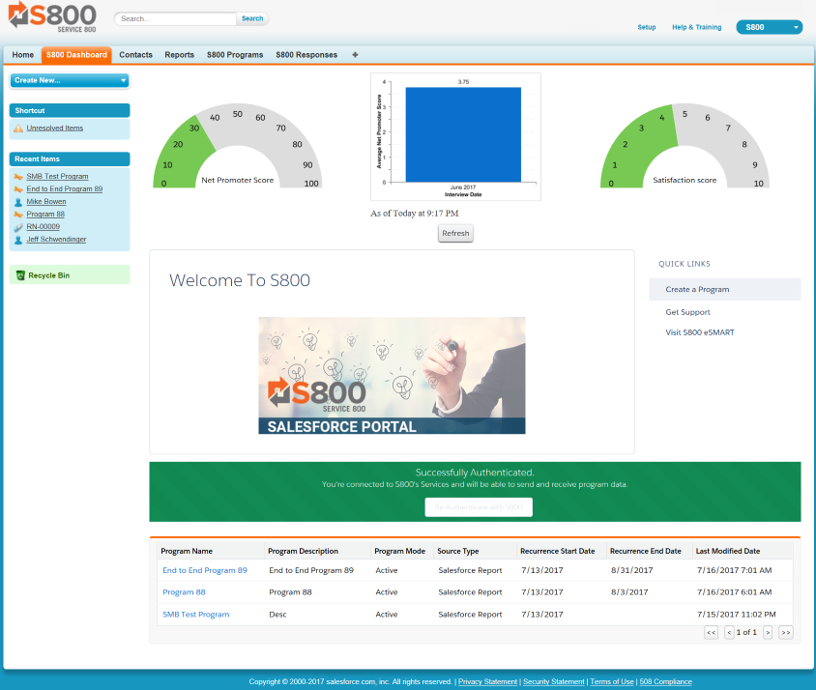The image size is (816, 690).
Task: Click the contact icon beside Jeff Schwendinger
Action: point(19,240)
